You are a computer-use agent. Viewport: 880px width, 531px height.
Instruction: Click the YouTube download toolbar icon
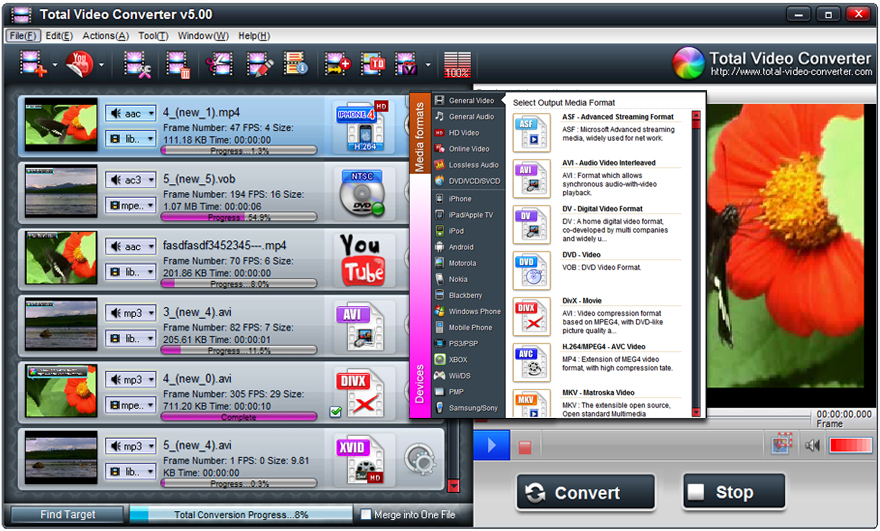click(79, 64)
